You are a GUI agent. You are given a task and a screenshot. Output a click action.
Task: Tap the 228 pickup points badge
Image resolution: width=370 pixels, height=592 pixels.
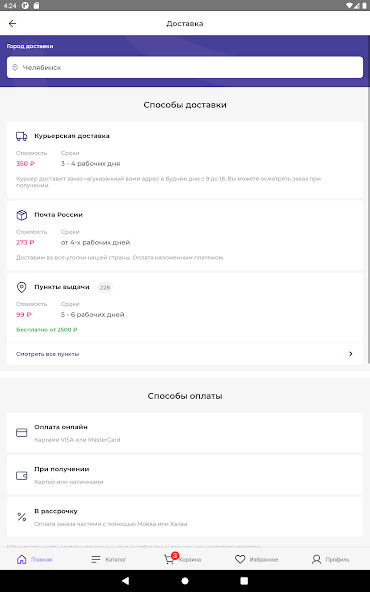pos(105,287)
